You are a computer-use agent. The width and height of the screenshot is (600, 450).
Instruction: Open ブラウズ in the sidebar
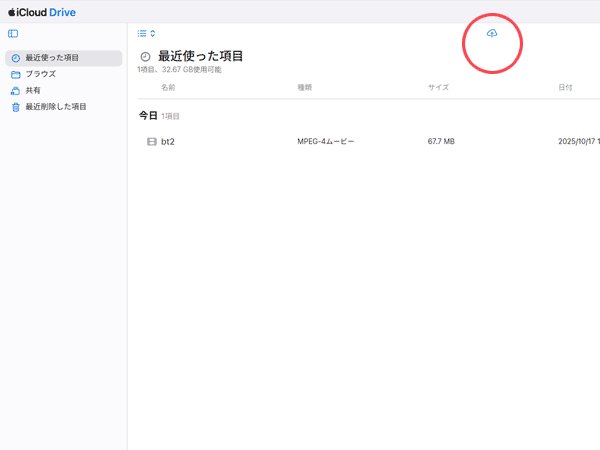(x=40, y=74)
